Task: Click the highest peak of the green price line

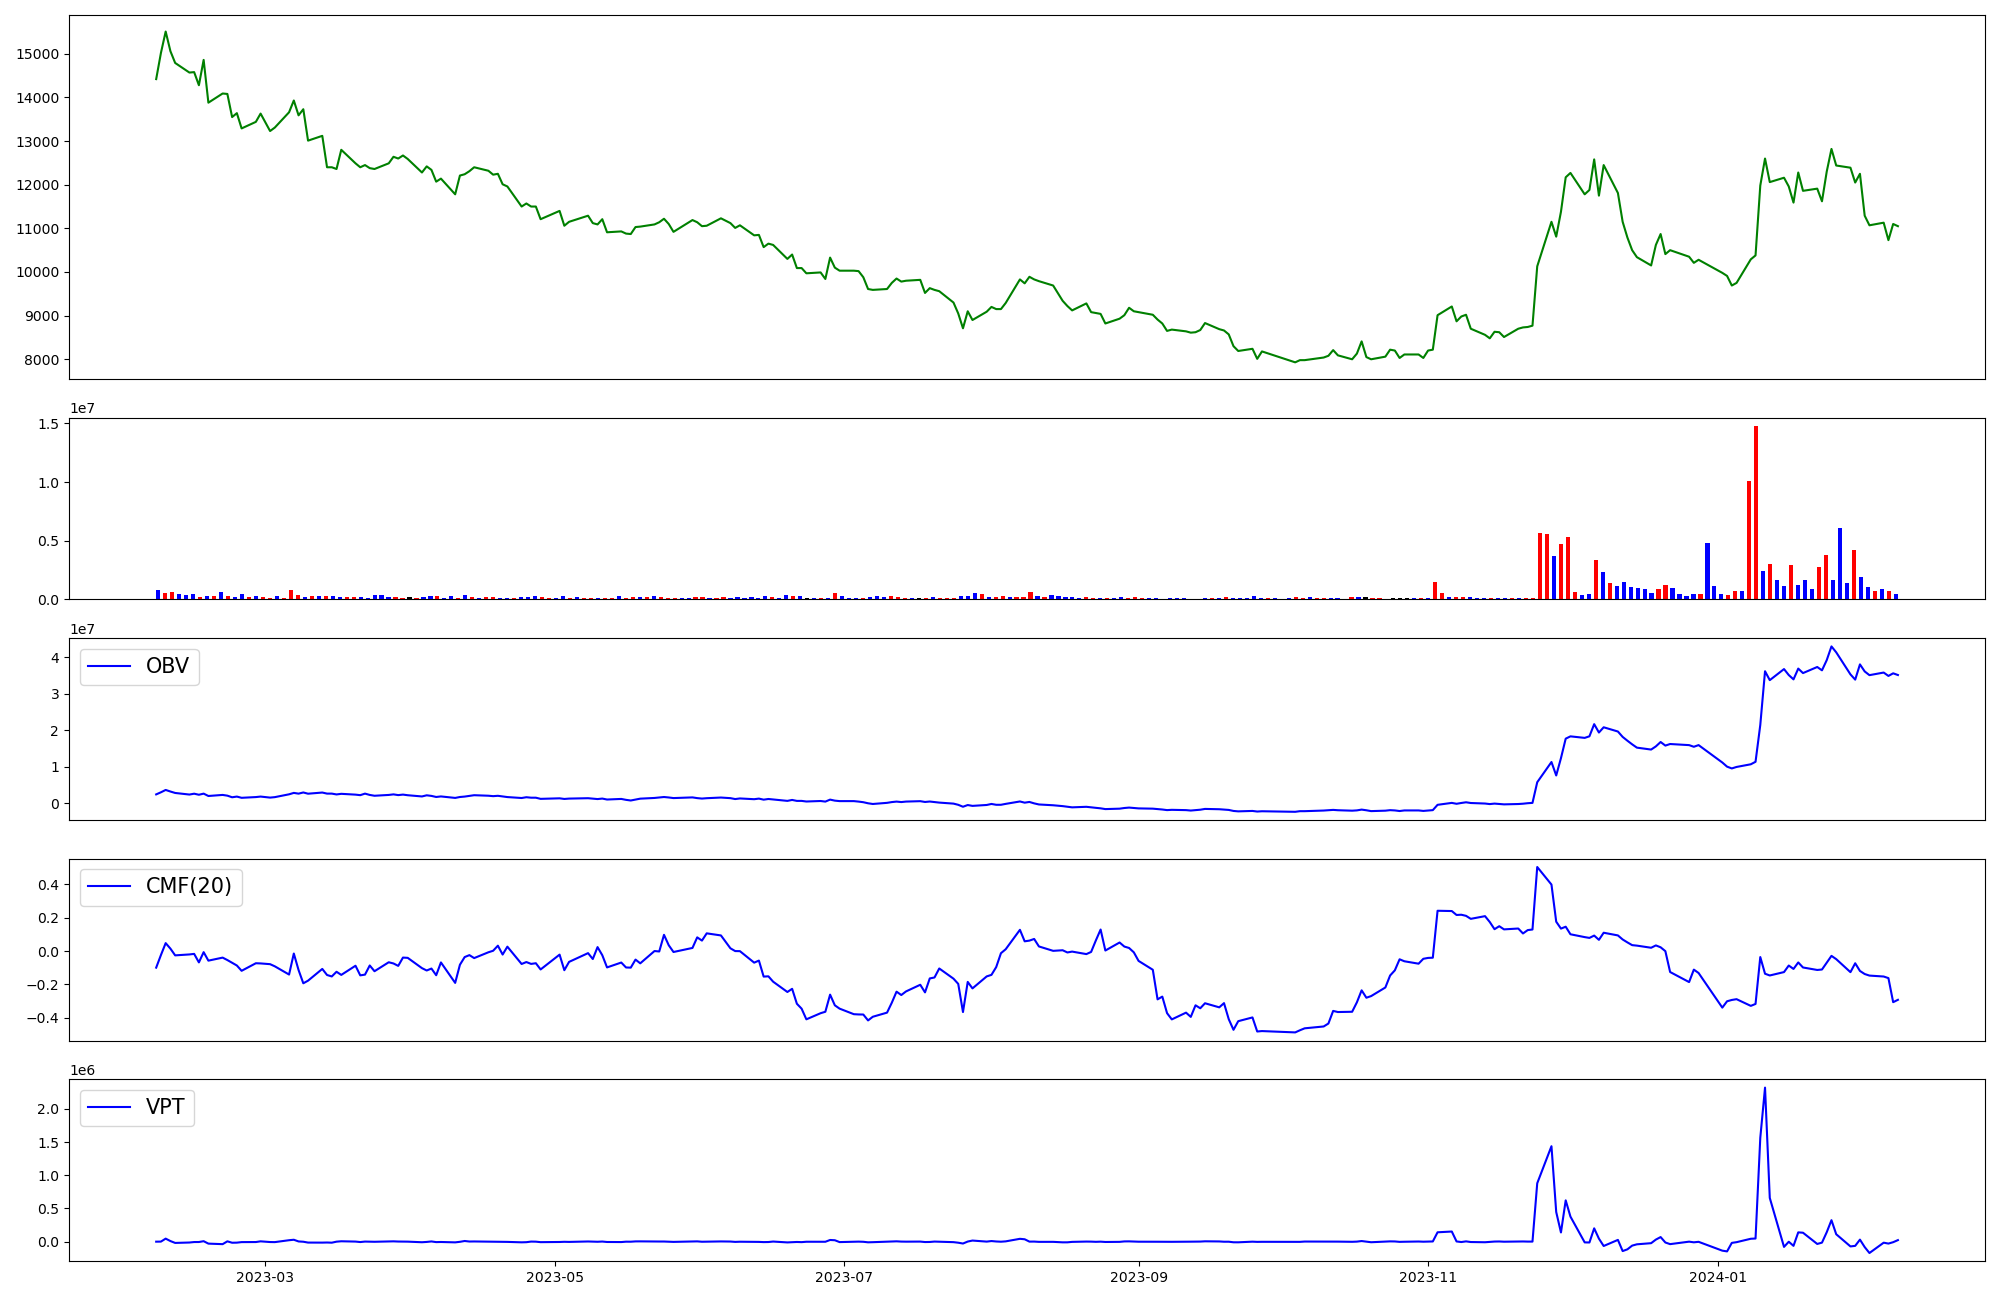Action: [166, 32]
